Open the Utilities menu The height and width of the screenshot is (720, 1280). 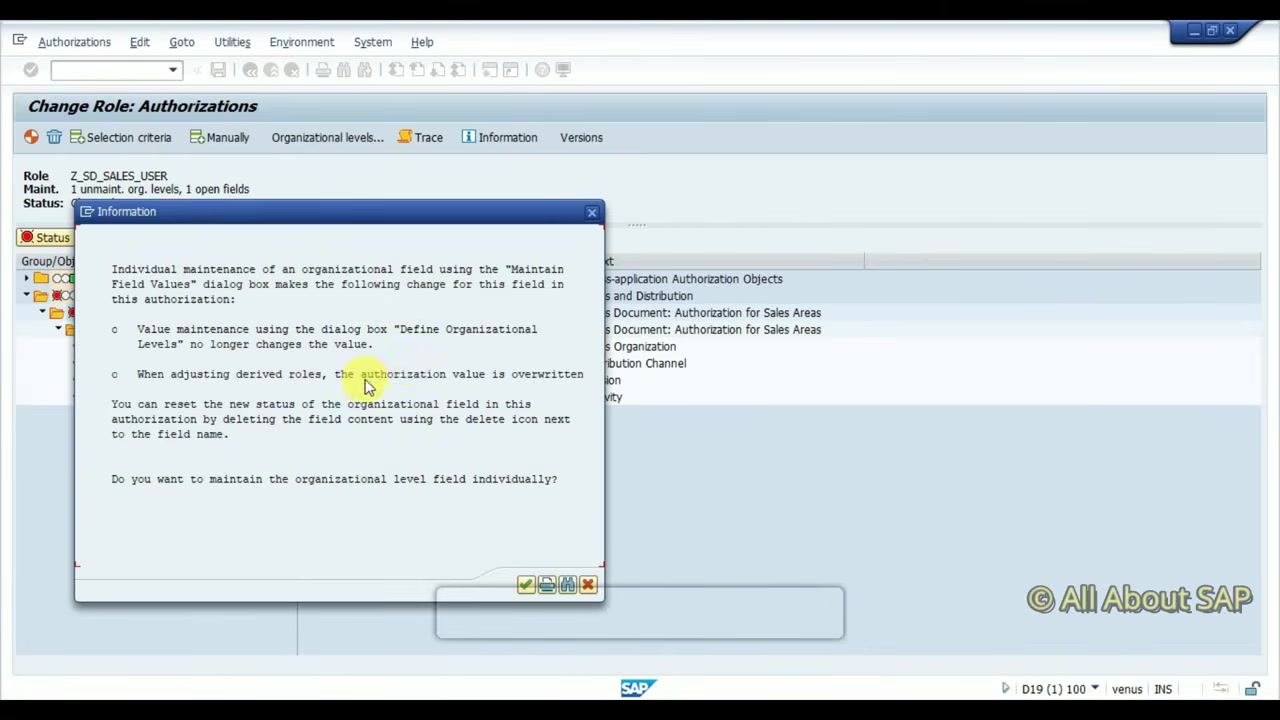coord(232,42)
